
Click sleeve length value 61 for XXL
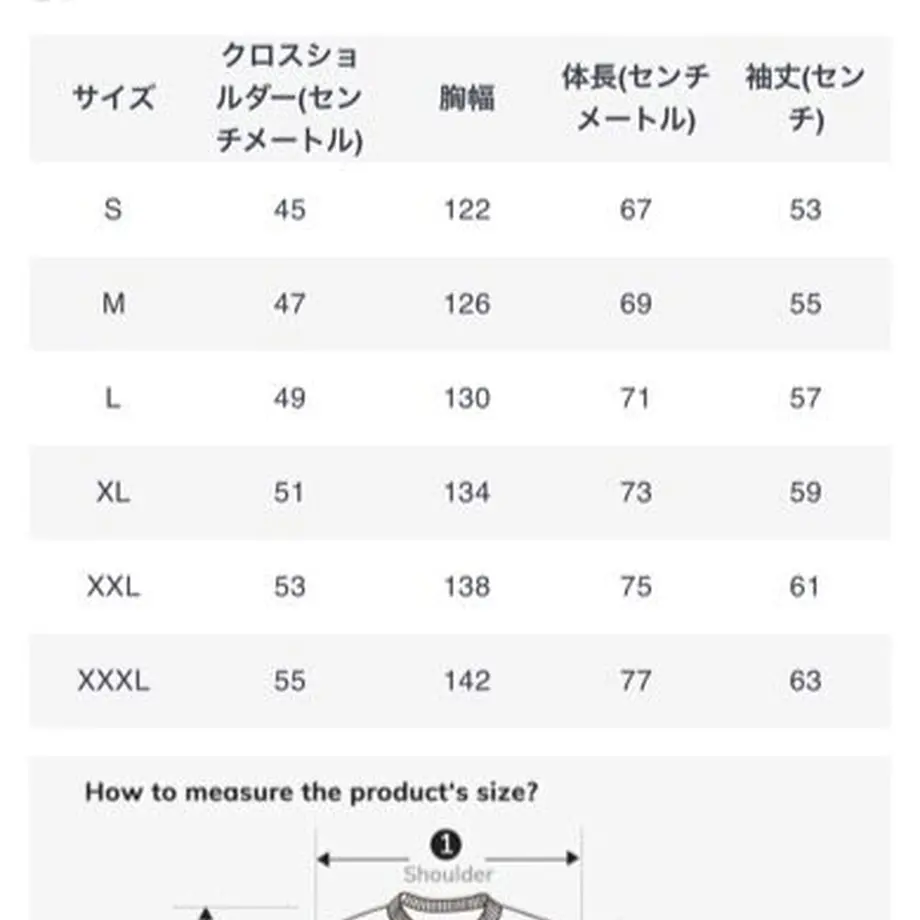[x=804, y=587]
